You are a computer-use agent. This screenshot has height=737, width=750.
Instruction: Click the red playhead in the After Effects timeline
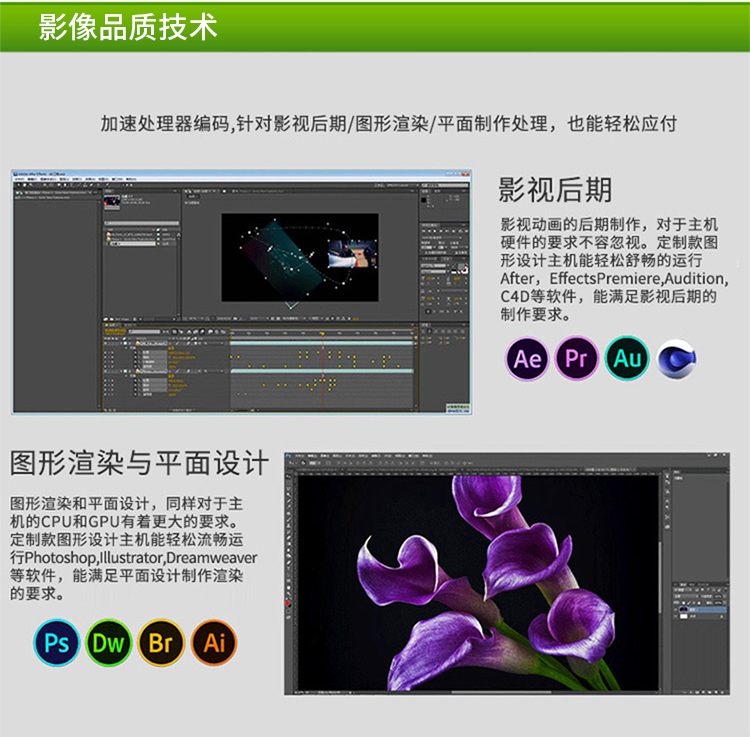tap(323, 333)
